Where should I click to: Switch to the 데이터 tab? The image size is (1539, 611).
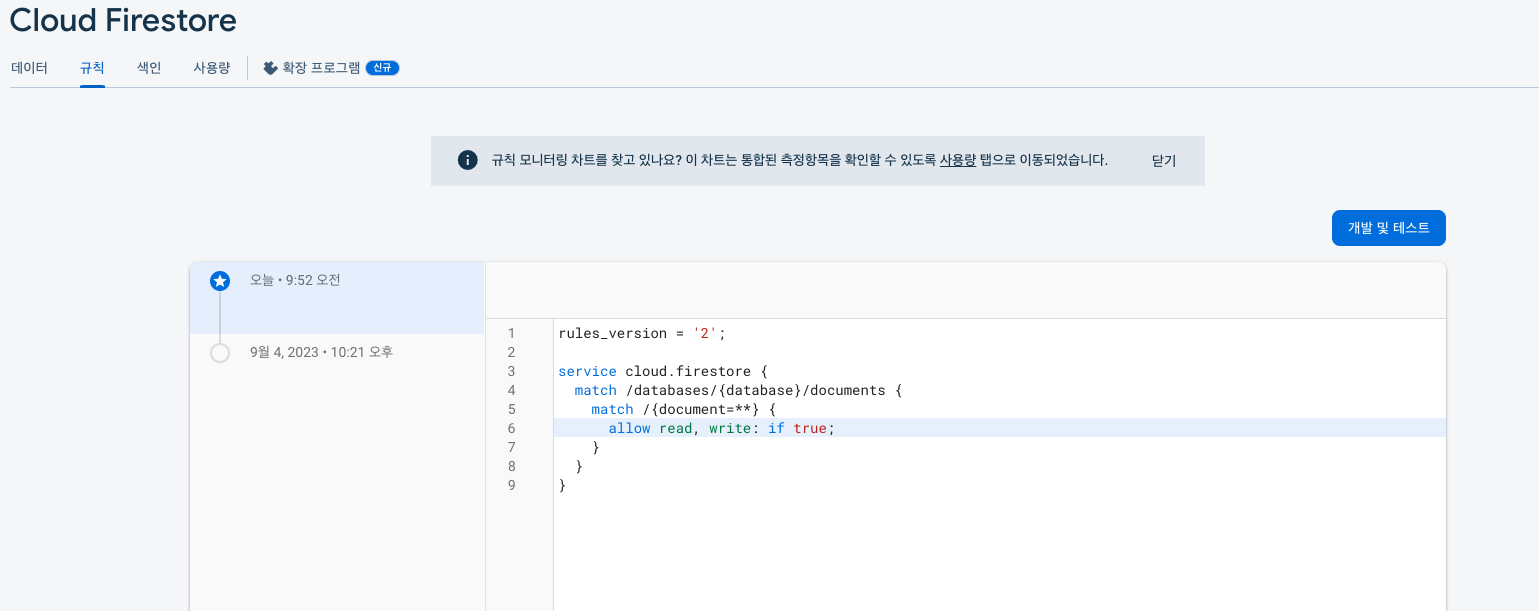point(29,68)
